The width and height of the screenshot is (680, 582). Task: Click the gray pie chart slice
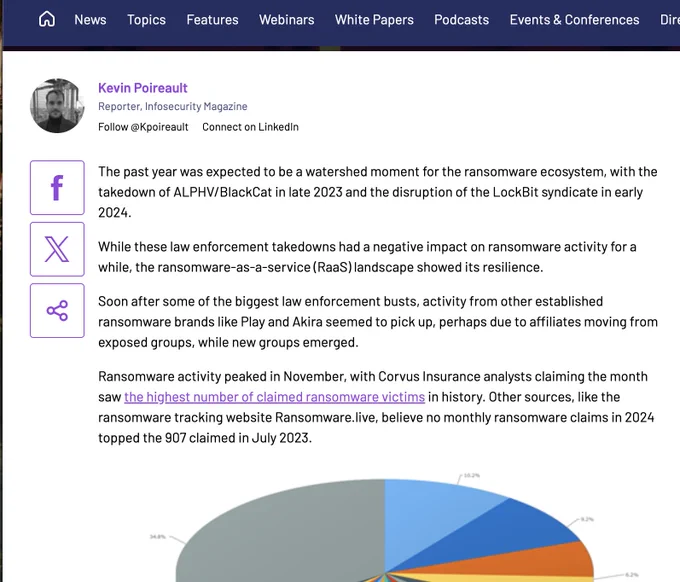(290, 530)
